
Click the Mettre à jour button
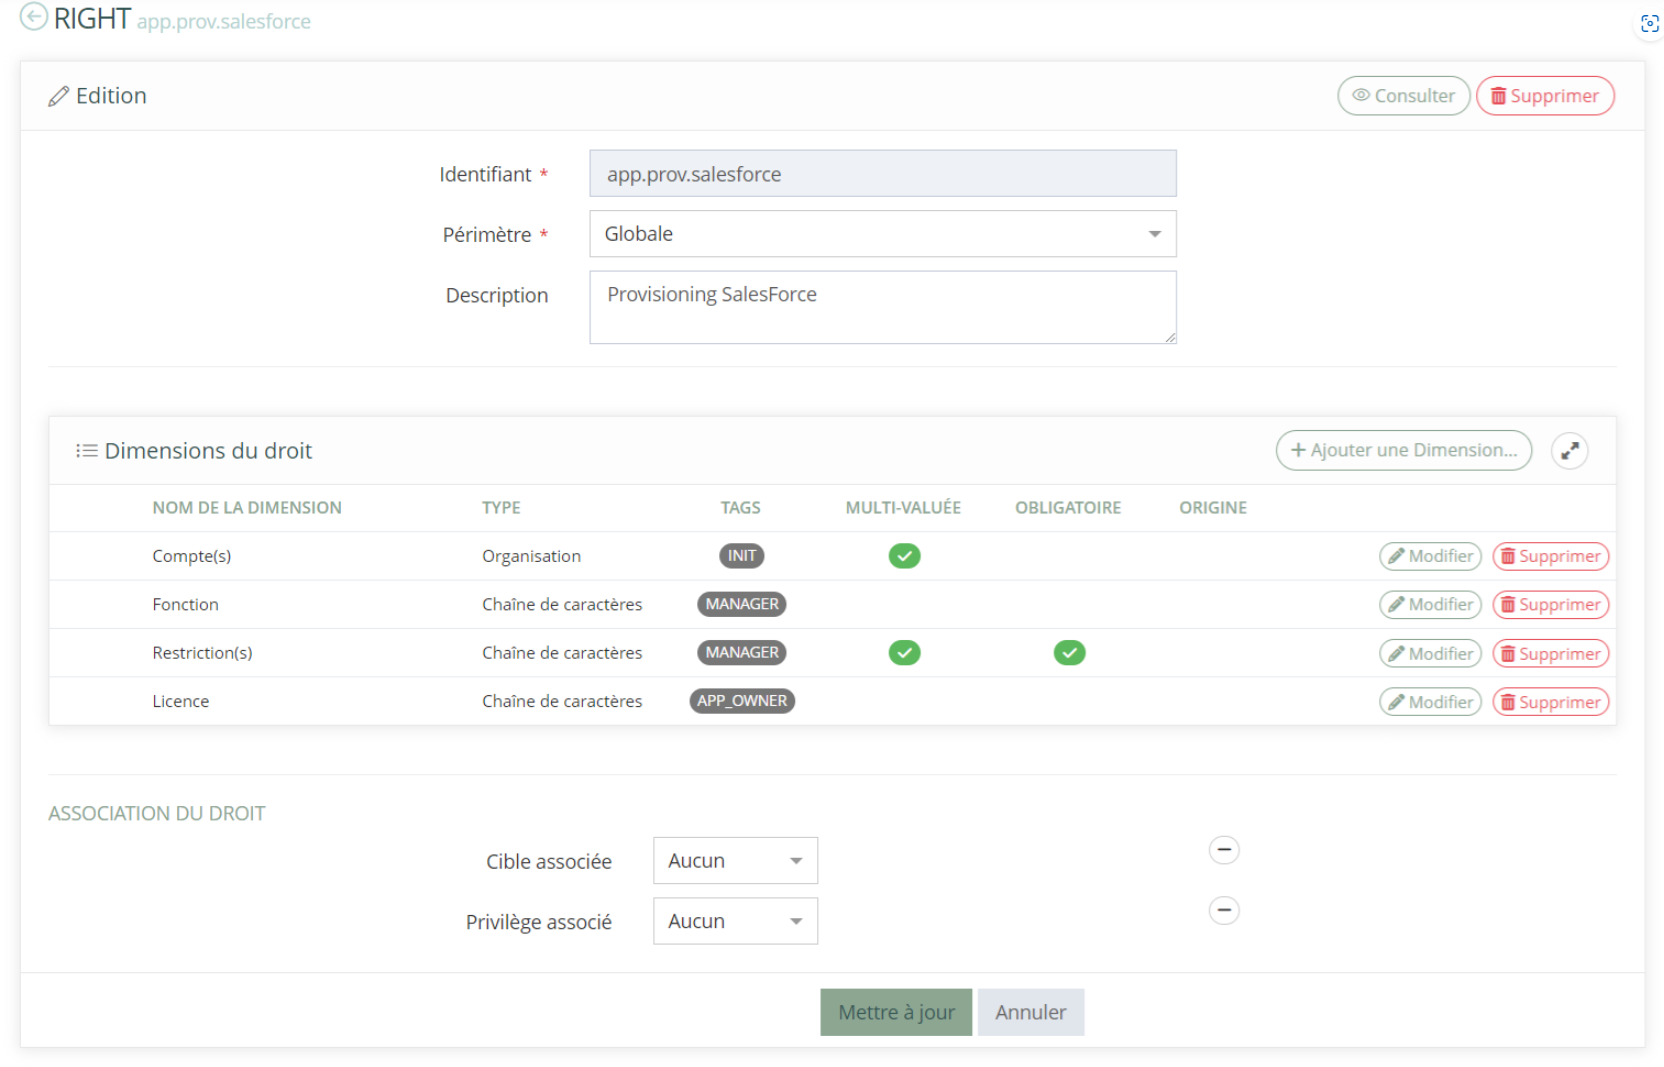coord(895,1012)
